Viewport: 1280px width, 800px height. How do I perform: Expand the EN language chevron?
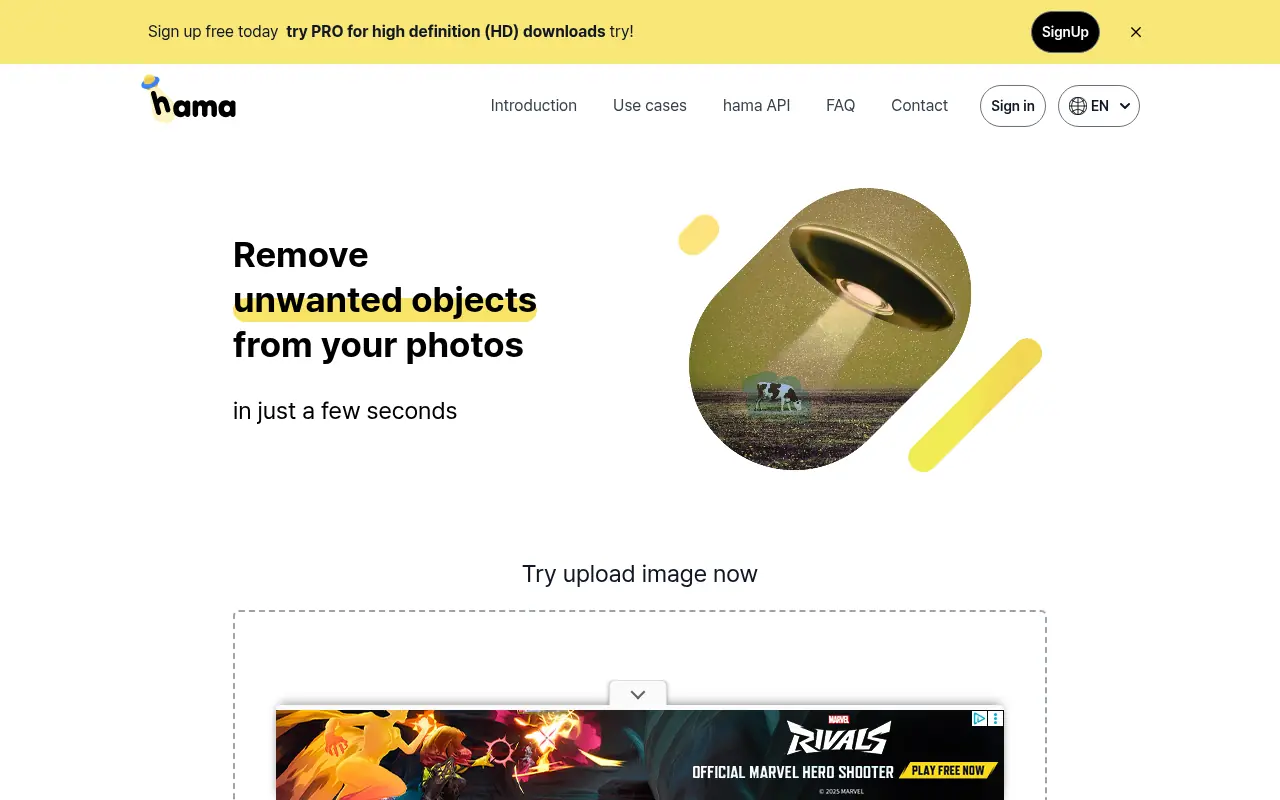click(1125, 106)
